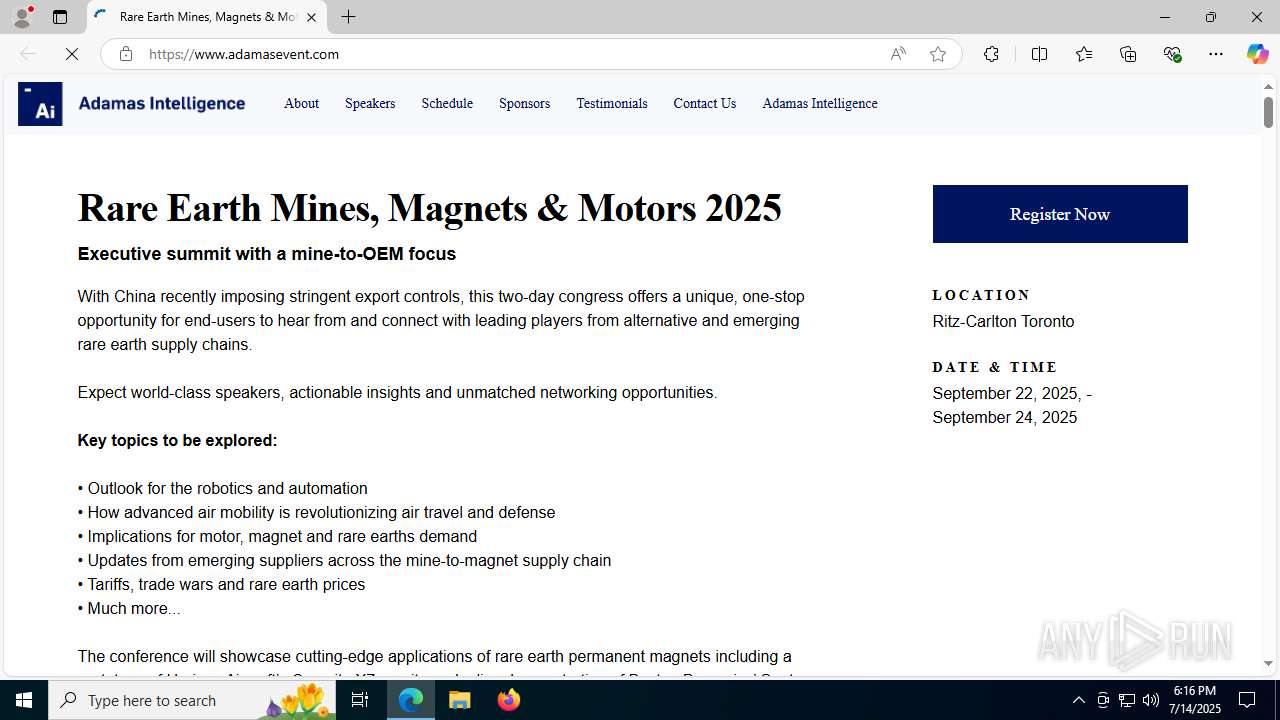Open the Favorites list icon
The image size is (1280, 720).
coord(1084,54)
